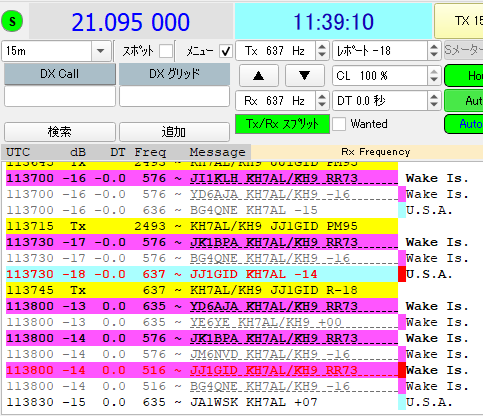Click the green S status indicator
The image size is (483, 416).
12,21
